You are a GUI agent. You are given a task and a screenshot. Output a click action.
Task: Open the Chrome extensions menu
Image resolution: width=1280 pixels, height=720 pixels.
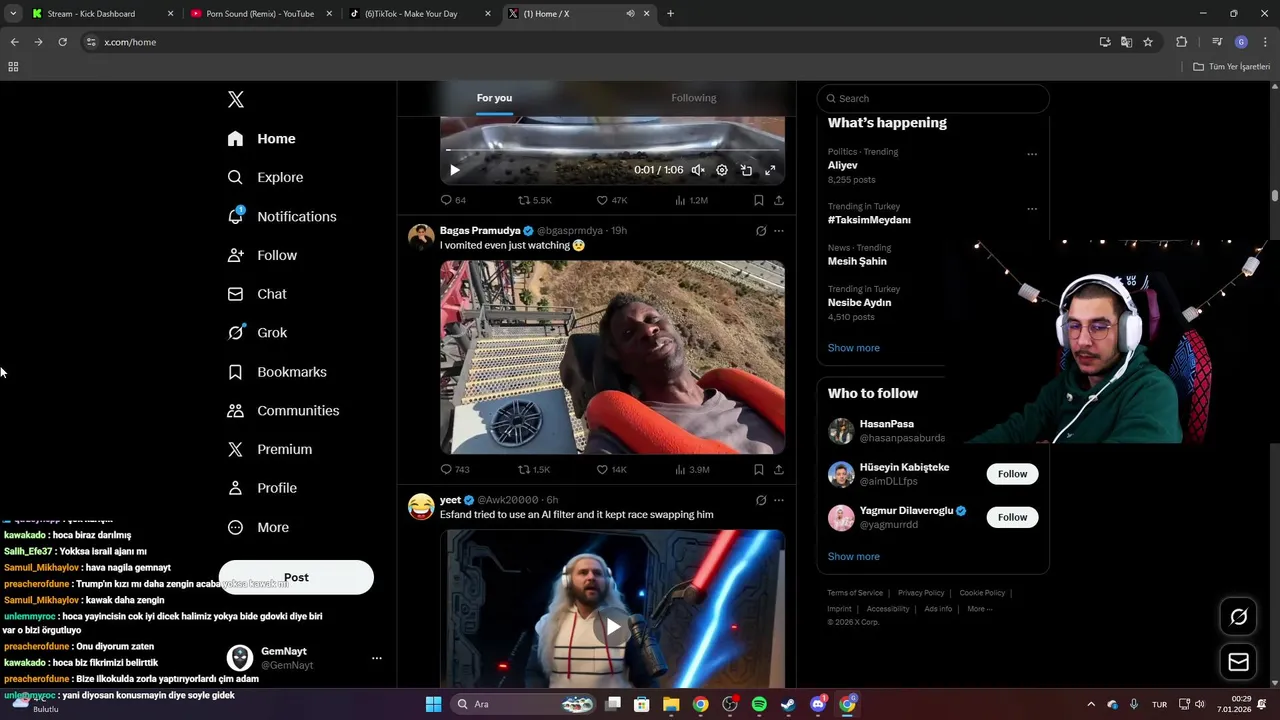point(1182,42)
